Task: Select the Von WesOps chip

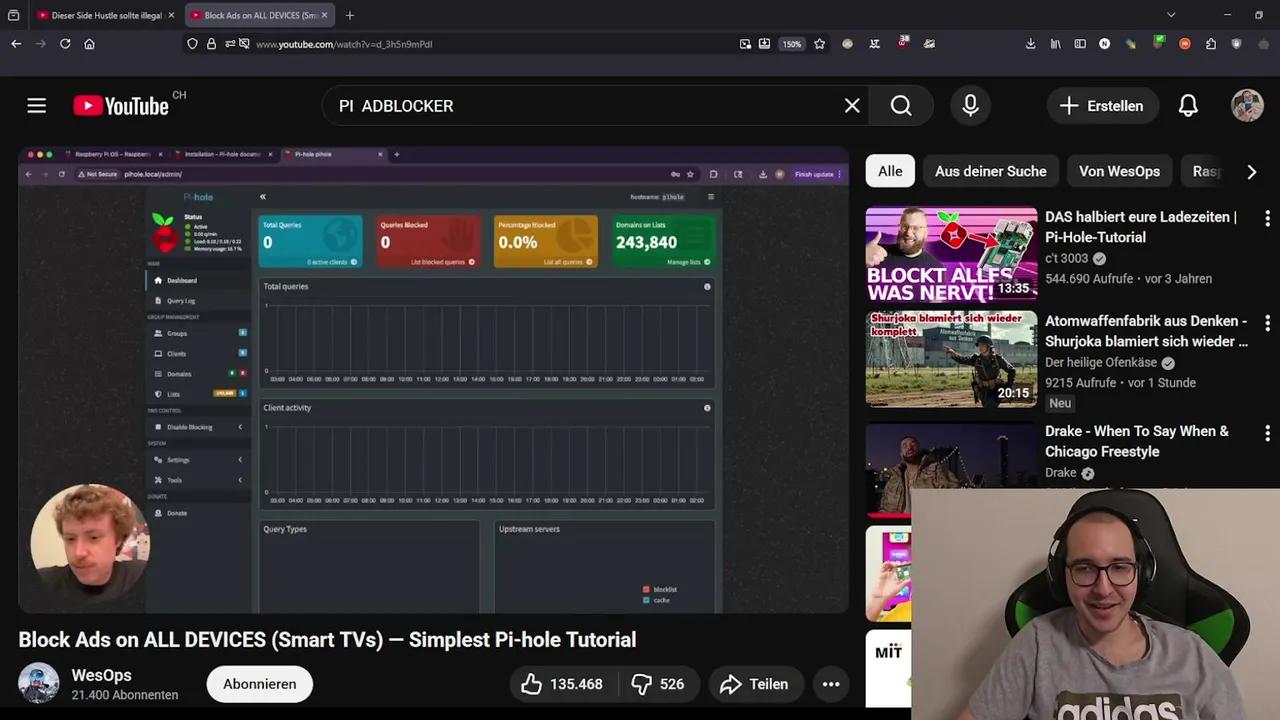Action: (x=1119, y=171)
